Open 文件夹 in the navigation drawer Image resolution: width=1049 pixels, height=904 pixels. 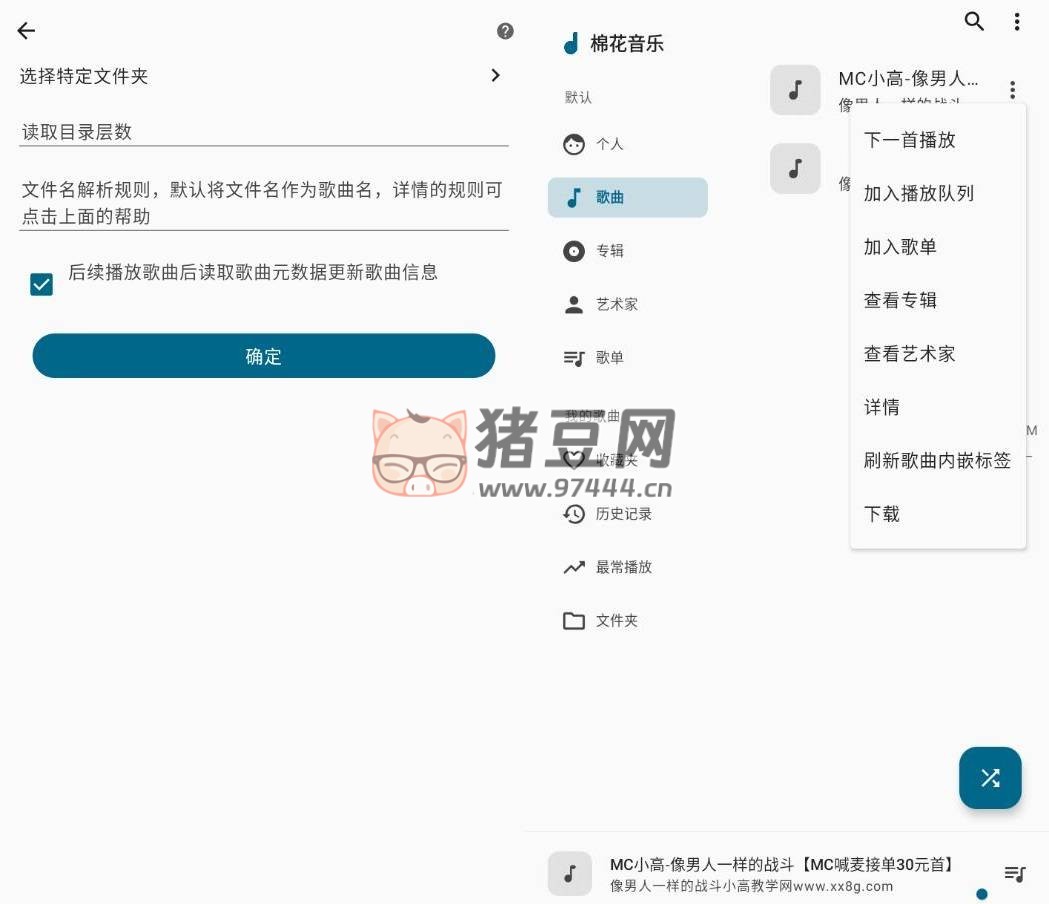628,621
